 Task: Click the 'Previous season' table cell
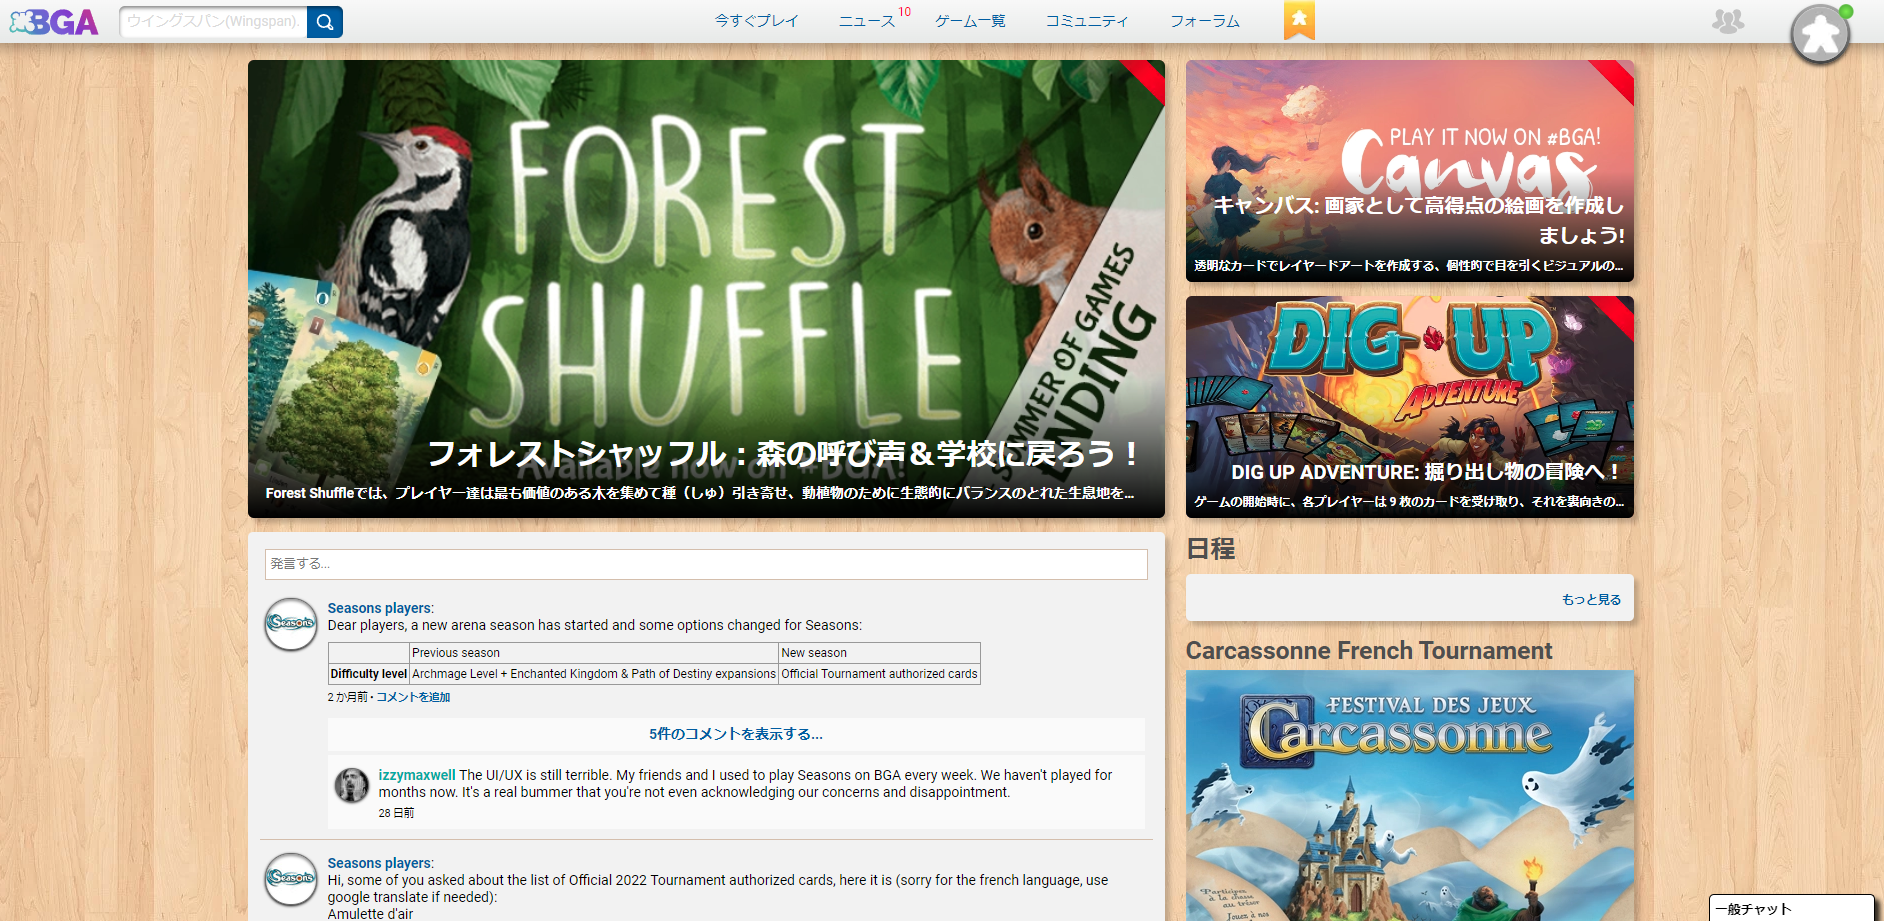(594, 653)
